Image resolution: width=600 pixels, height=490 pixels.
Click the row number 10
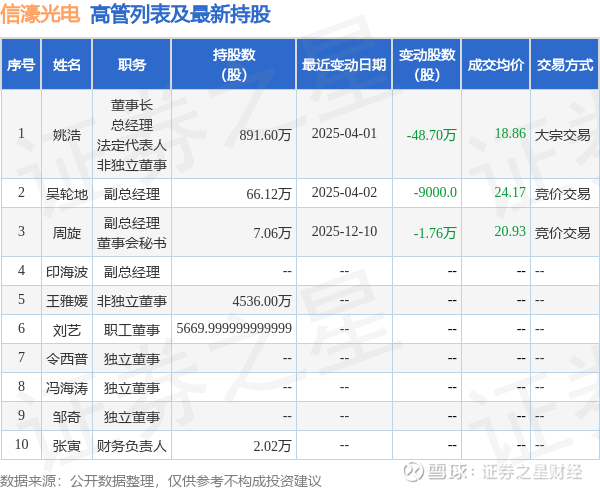point(21,444)
